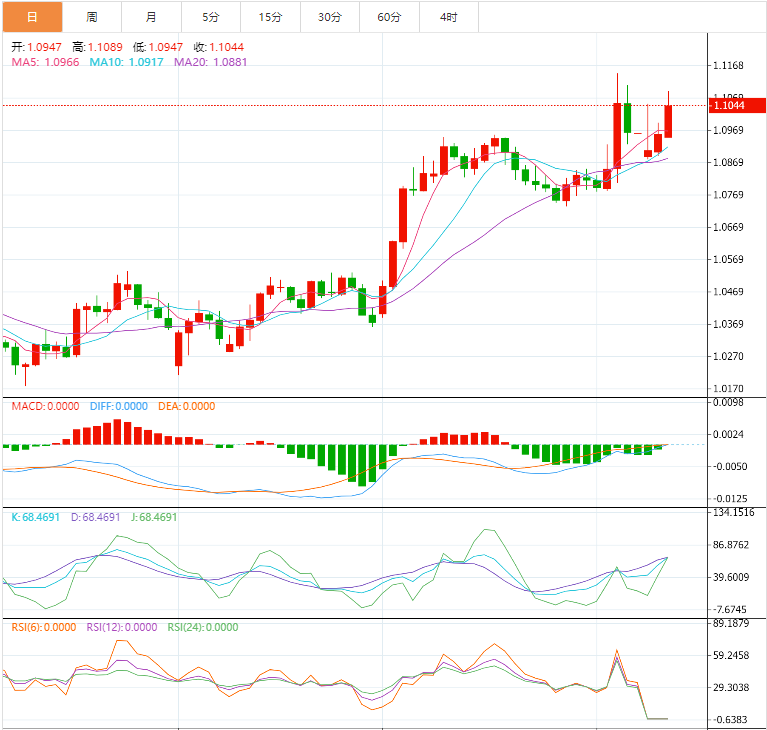Click the red 1.1044 current price tag
Screen dimensions: 767x730
tap(734, 105)
